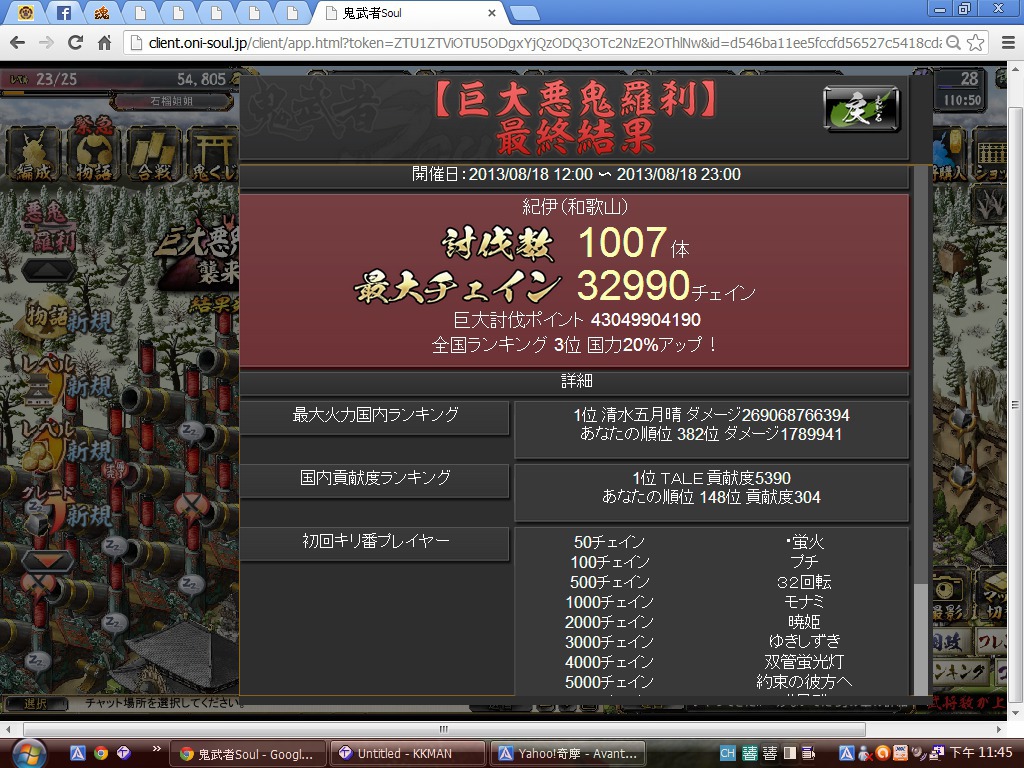Switch to the Facebook browser tab
Viewport: 1024px width, 768px height.
click(63, 12)
